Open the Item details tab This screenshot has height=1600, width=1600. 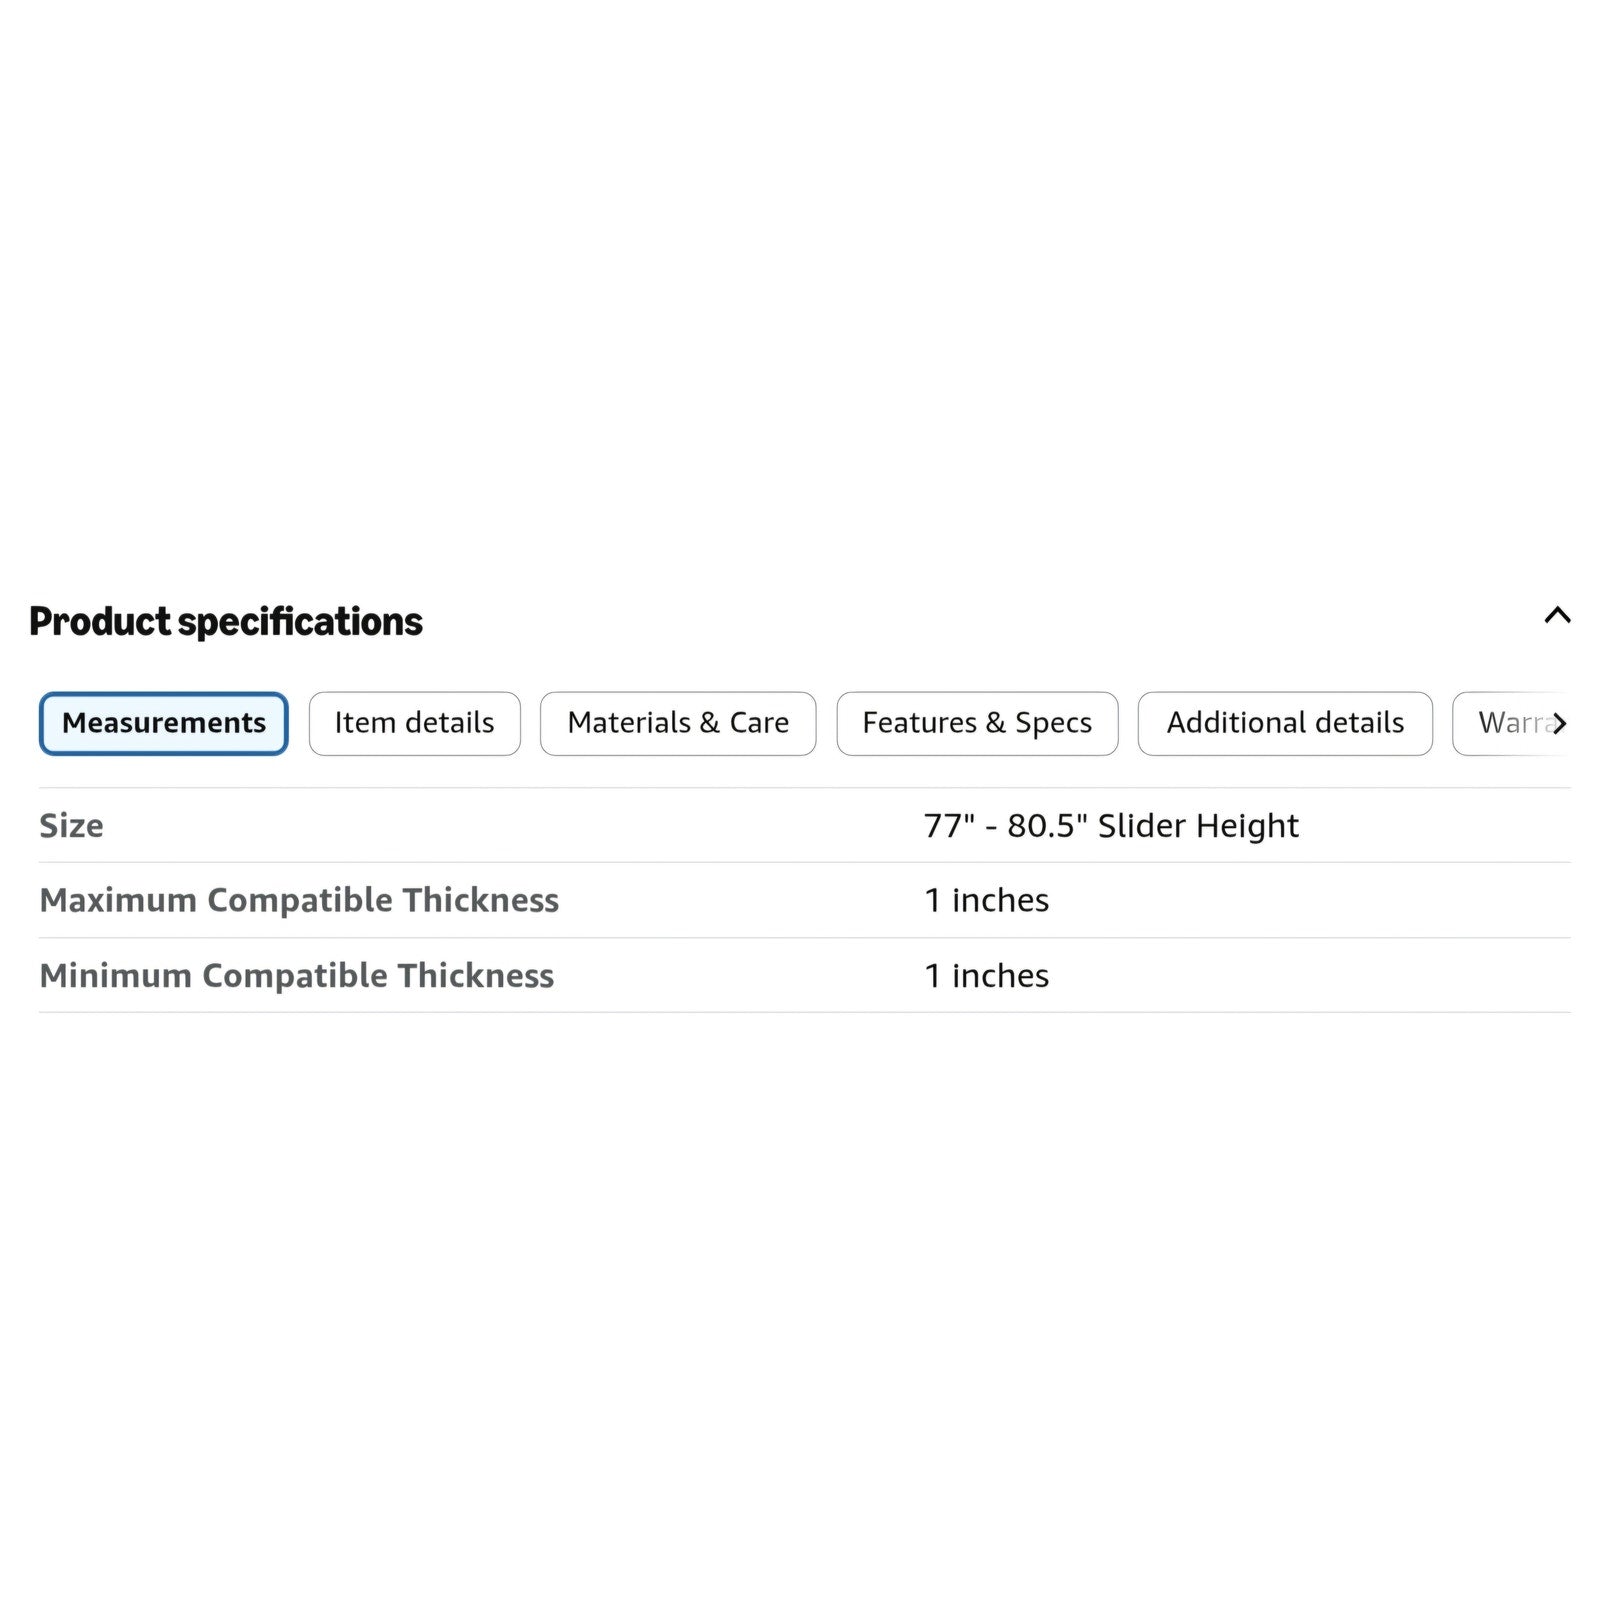414,723
